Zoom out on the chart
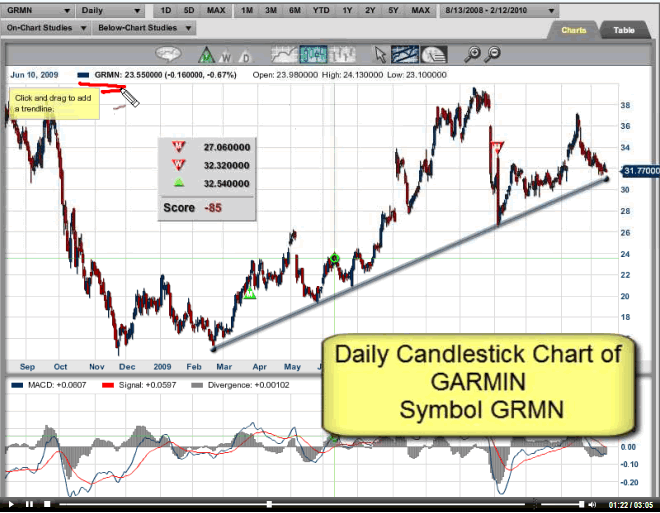This screenshot has width=660, height=513. 492,54
